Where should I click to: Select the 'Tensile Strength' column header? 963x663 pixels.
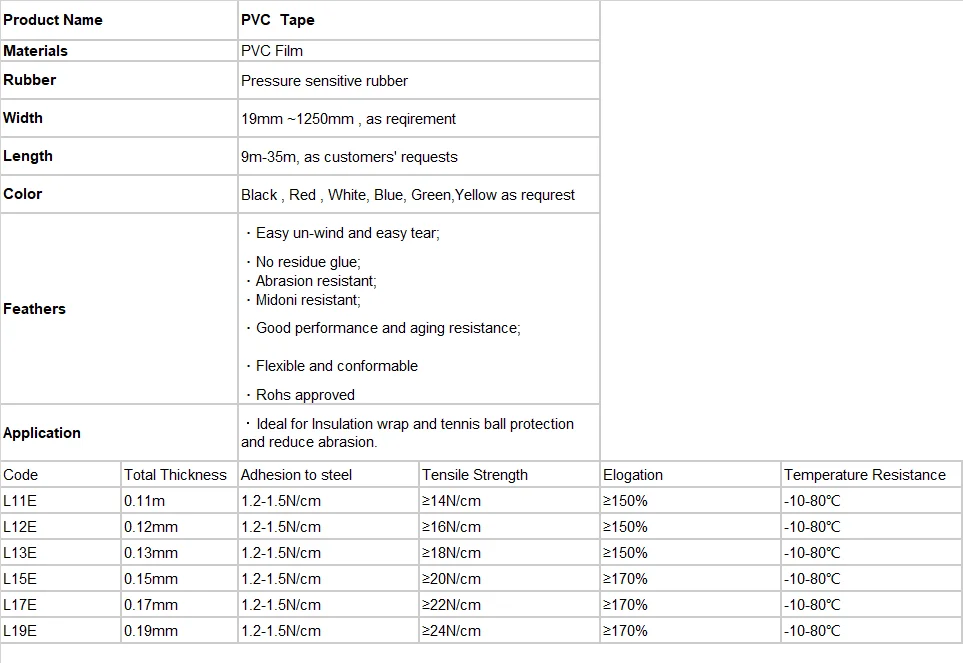tap(475, 475)
